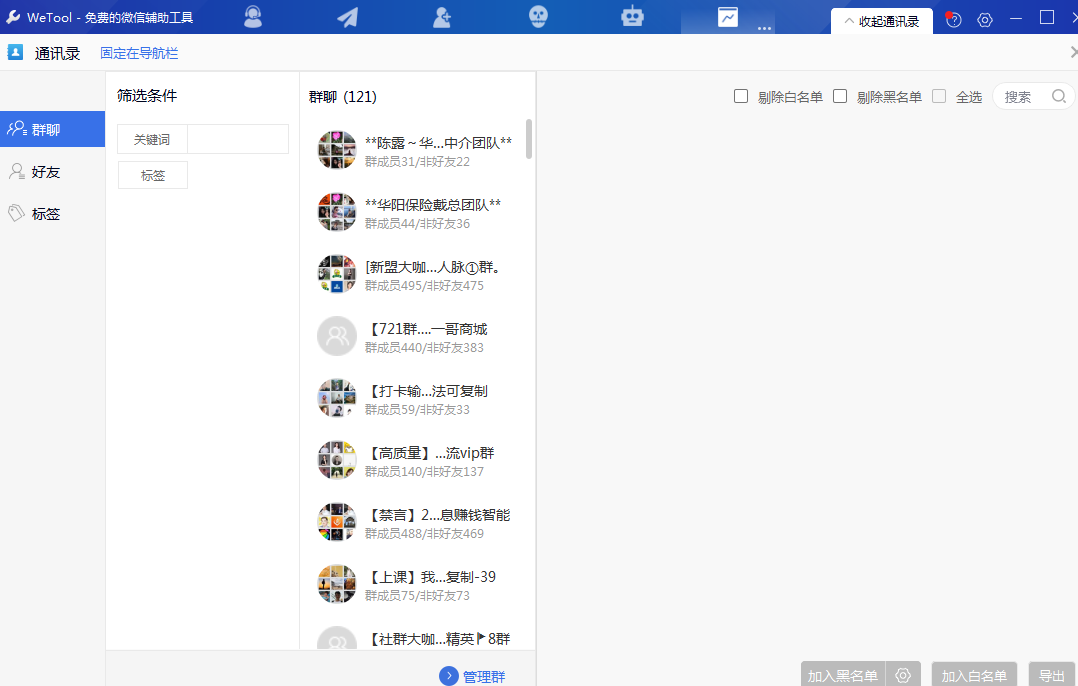Enable 剔除白名单 checkbox
Image resolution: width=1078 pixels, height=686 pixels.
point(740,96)
